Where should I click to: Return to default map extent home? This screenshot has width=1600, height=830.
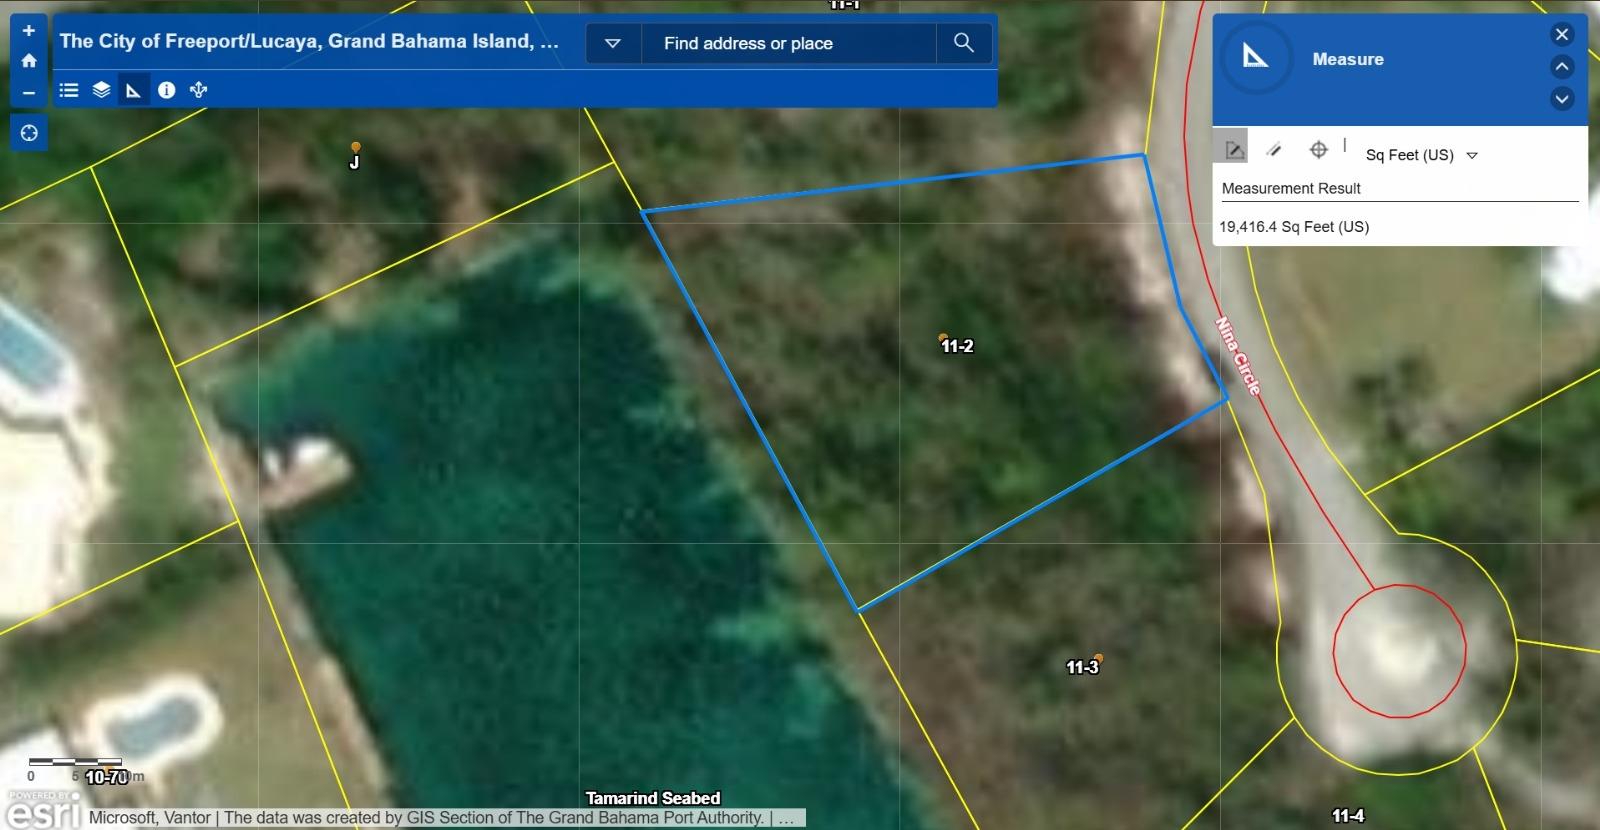coord(29,61)
